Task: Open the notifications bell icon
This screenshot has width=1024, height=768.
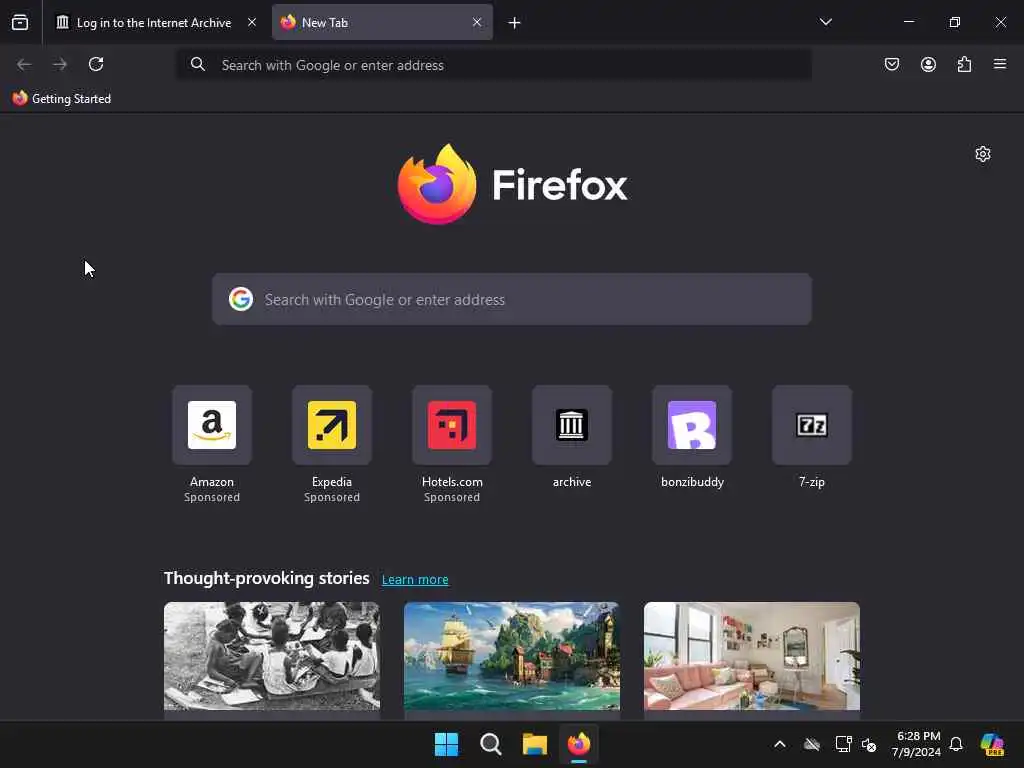Action: [x=956, y=744]
